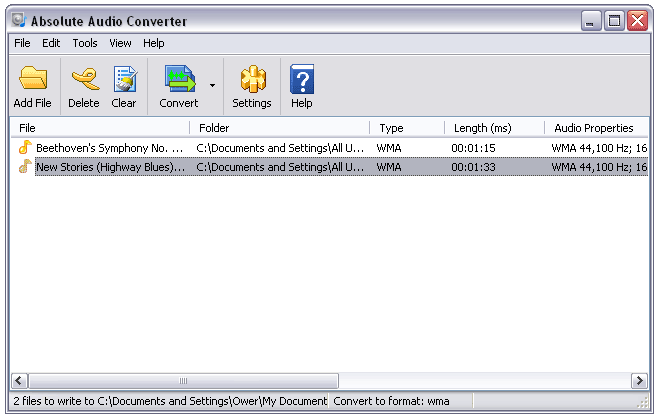Click the Add File folder icon
The image size is (658, 419).
pos(33,79)
